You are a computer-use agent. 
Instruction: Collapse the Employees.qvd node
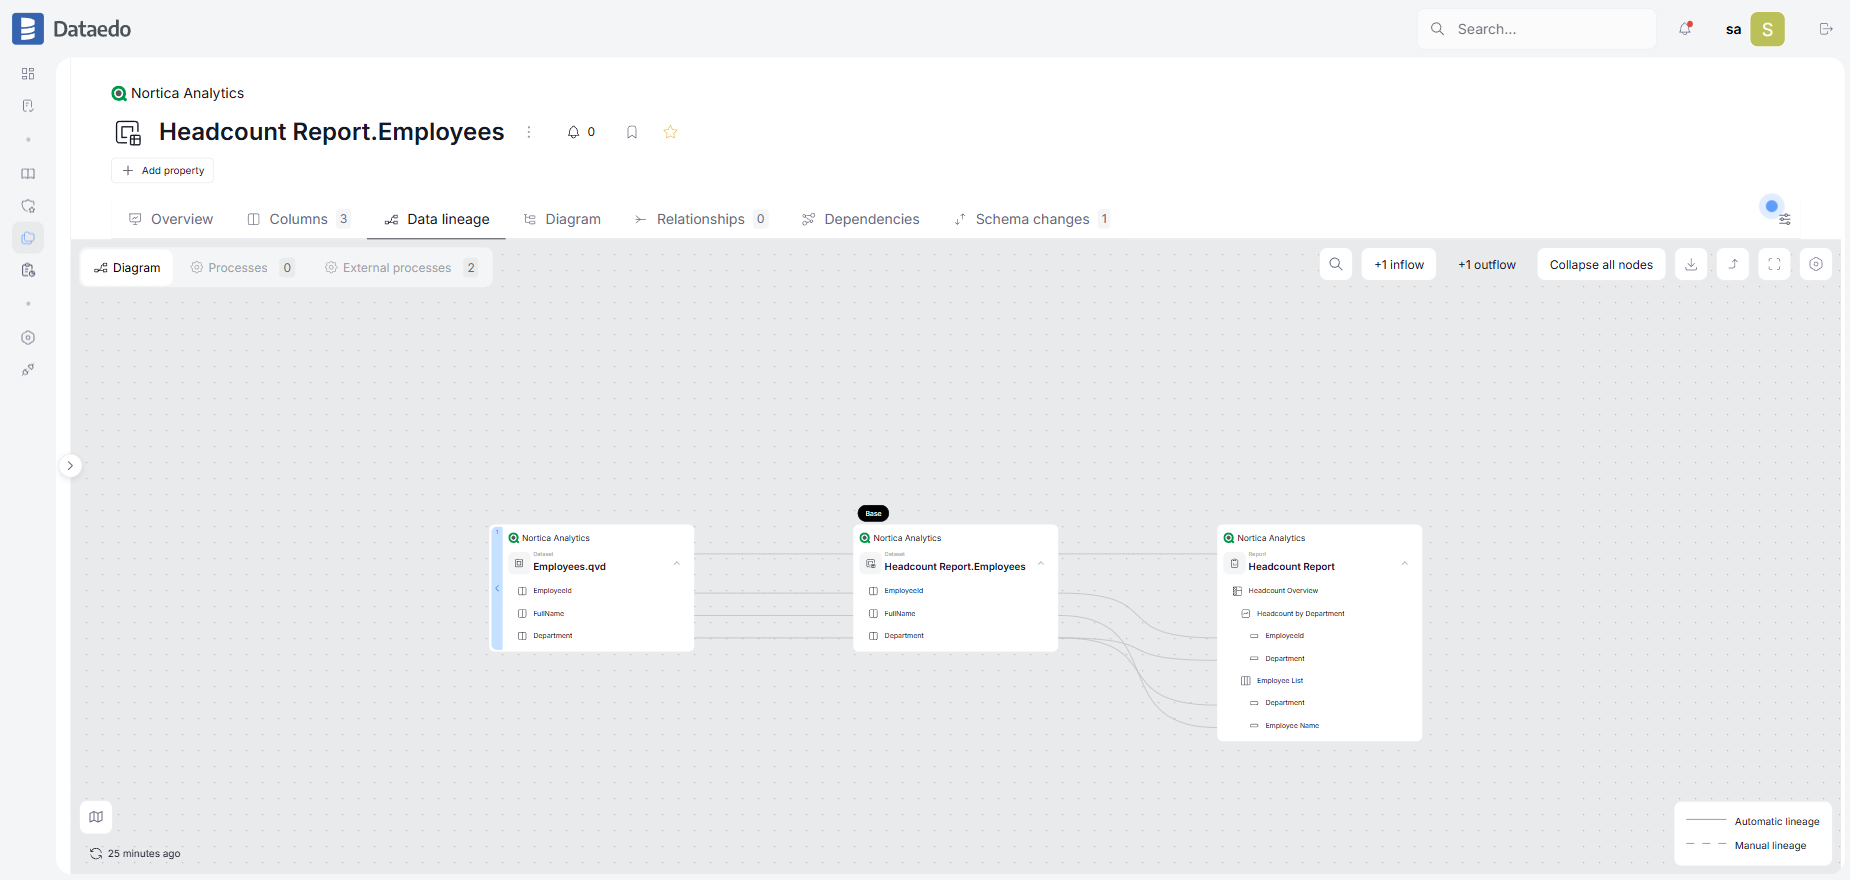pyautogui.click(x=677, y=563)
